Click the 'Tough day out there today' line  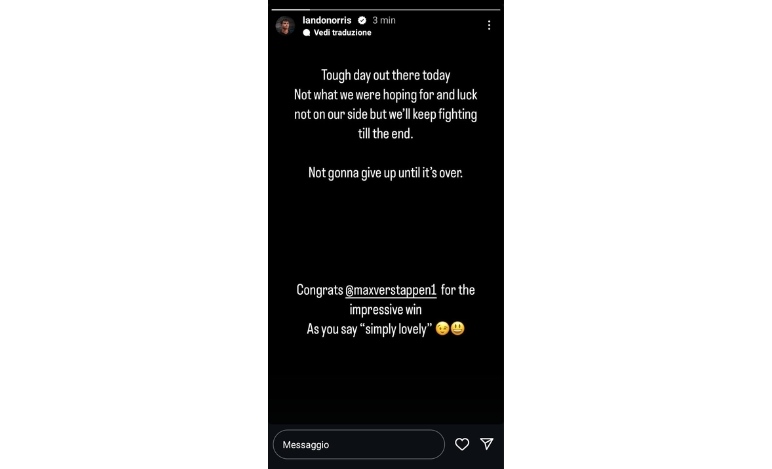(x=386, y=75)
